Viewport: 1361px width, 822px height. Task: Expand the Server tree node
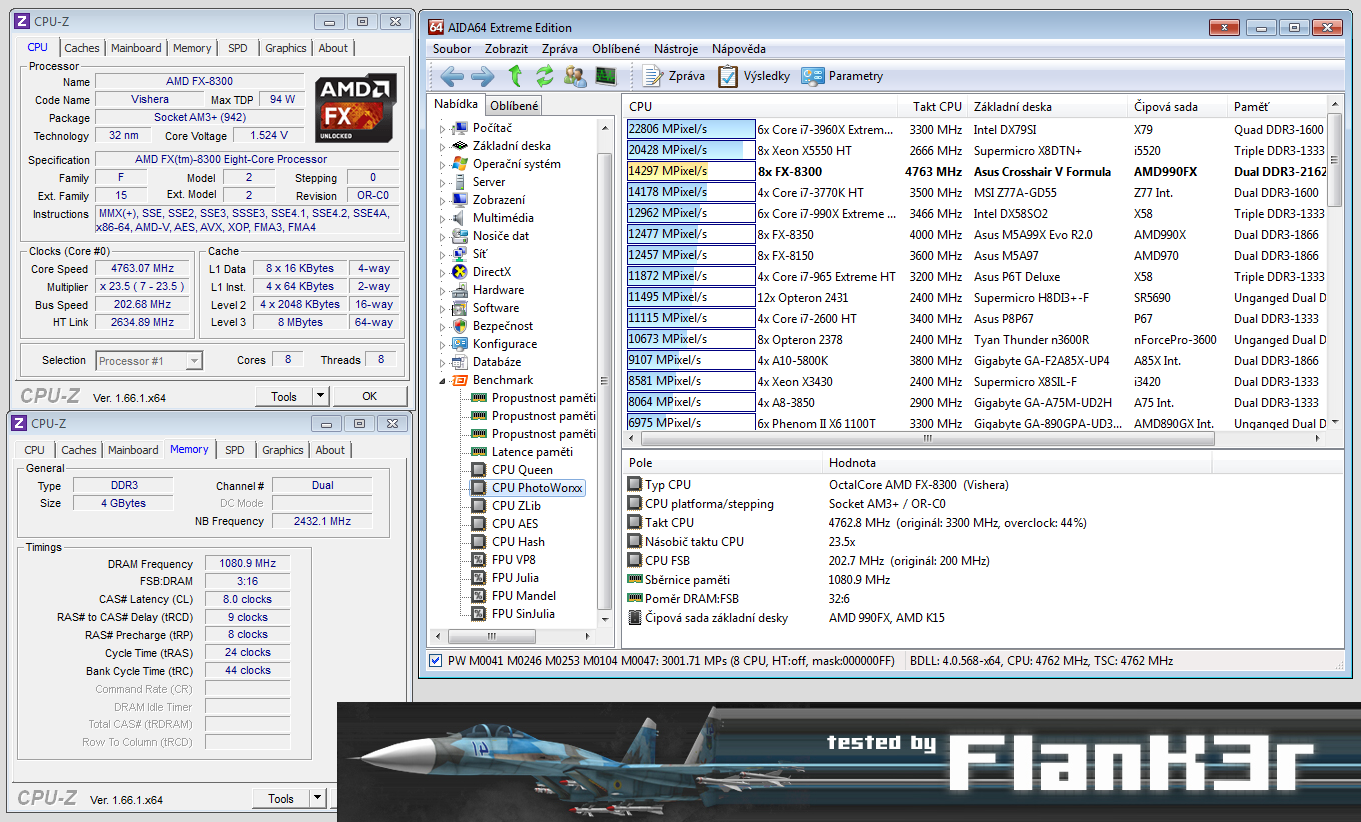tap(443, 182)
